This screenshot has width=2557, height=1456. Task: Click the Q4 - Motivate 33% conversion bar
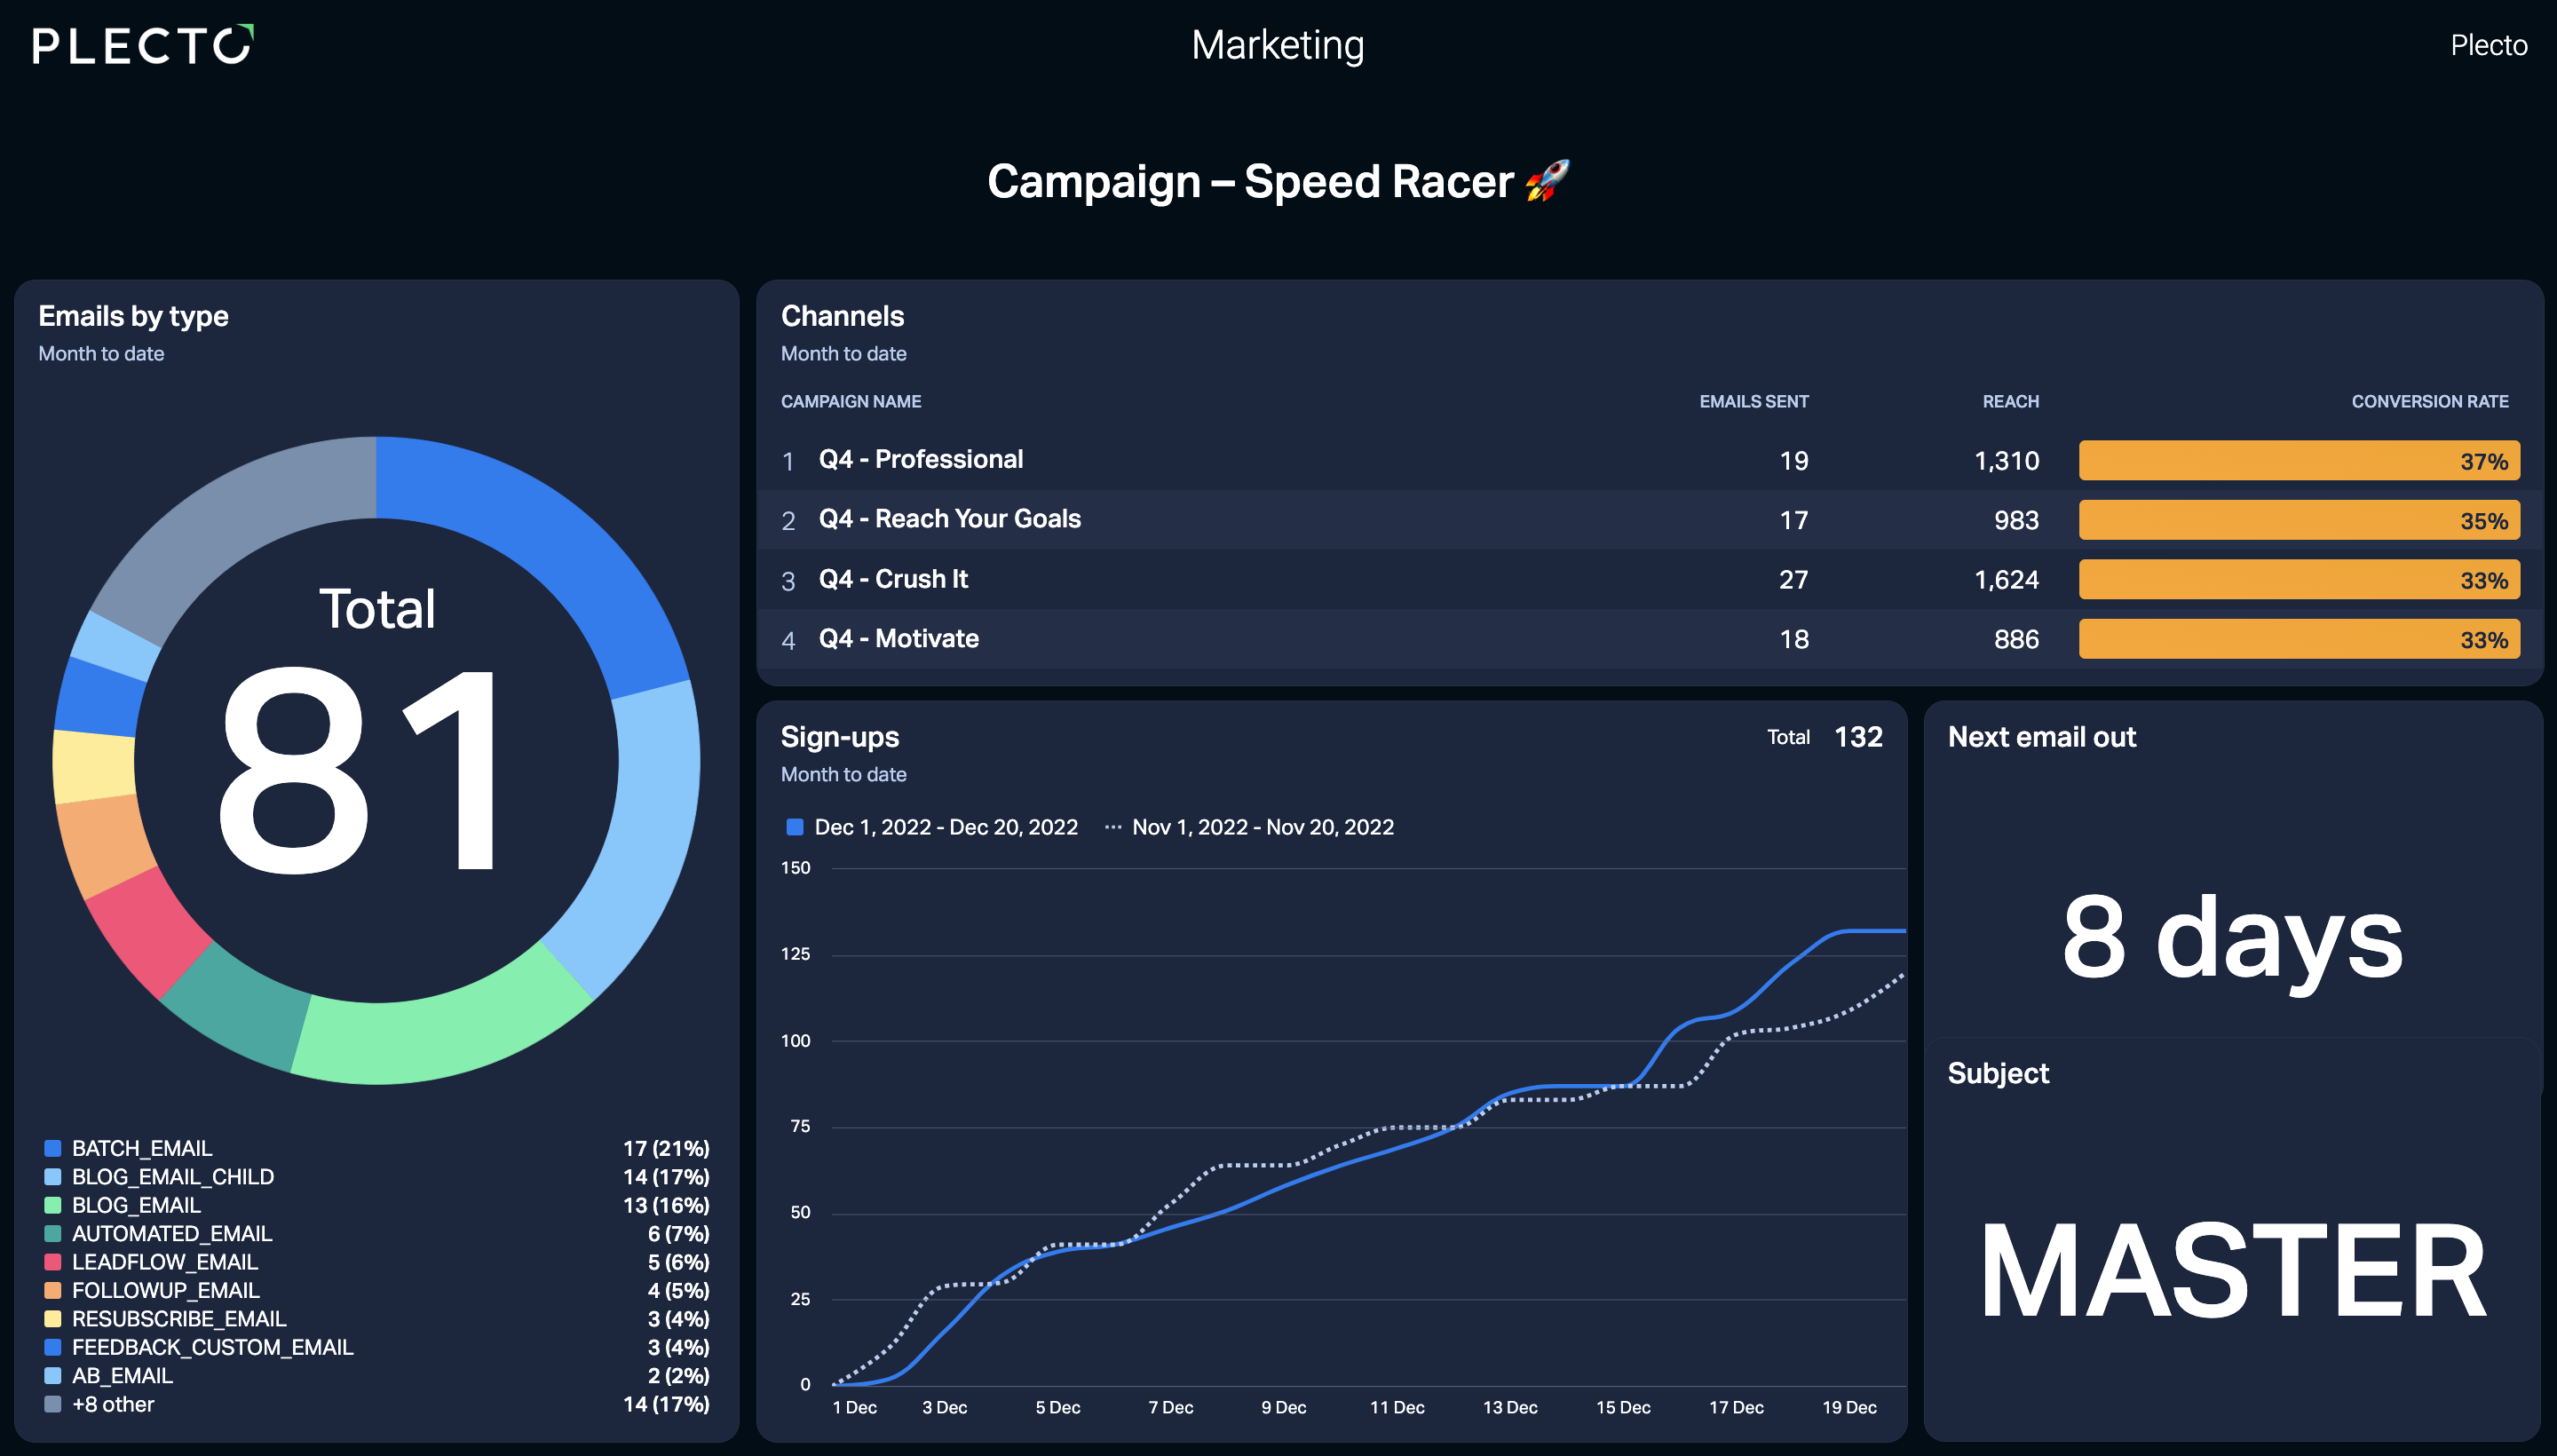coord(2299,639)
